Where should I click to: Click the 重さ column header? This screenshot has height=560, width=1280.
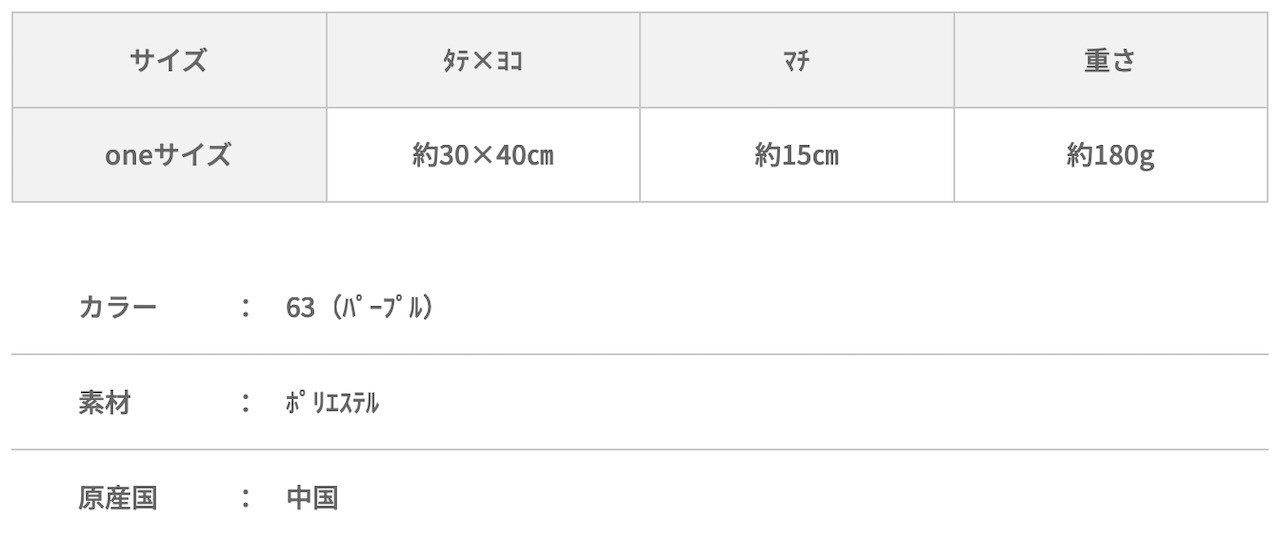click(x=1110, y=61)
